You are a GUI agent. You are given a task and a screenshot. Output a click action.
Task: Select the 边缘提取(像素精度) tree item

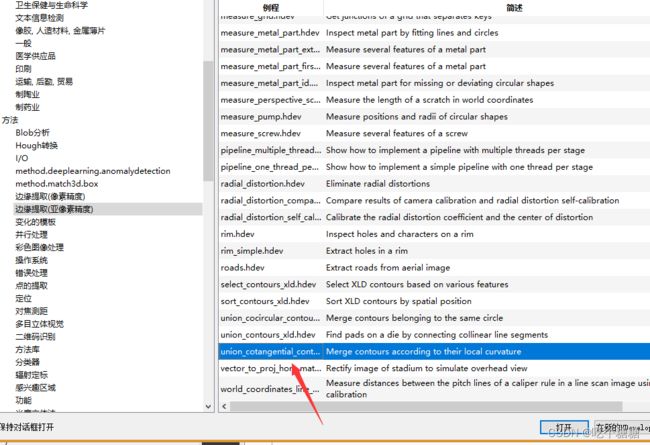(x=50, y=196)
